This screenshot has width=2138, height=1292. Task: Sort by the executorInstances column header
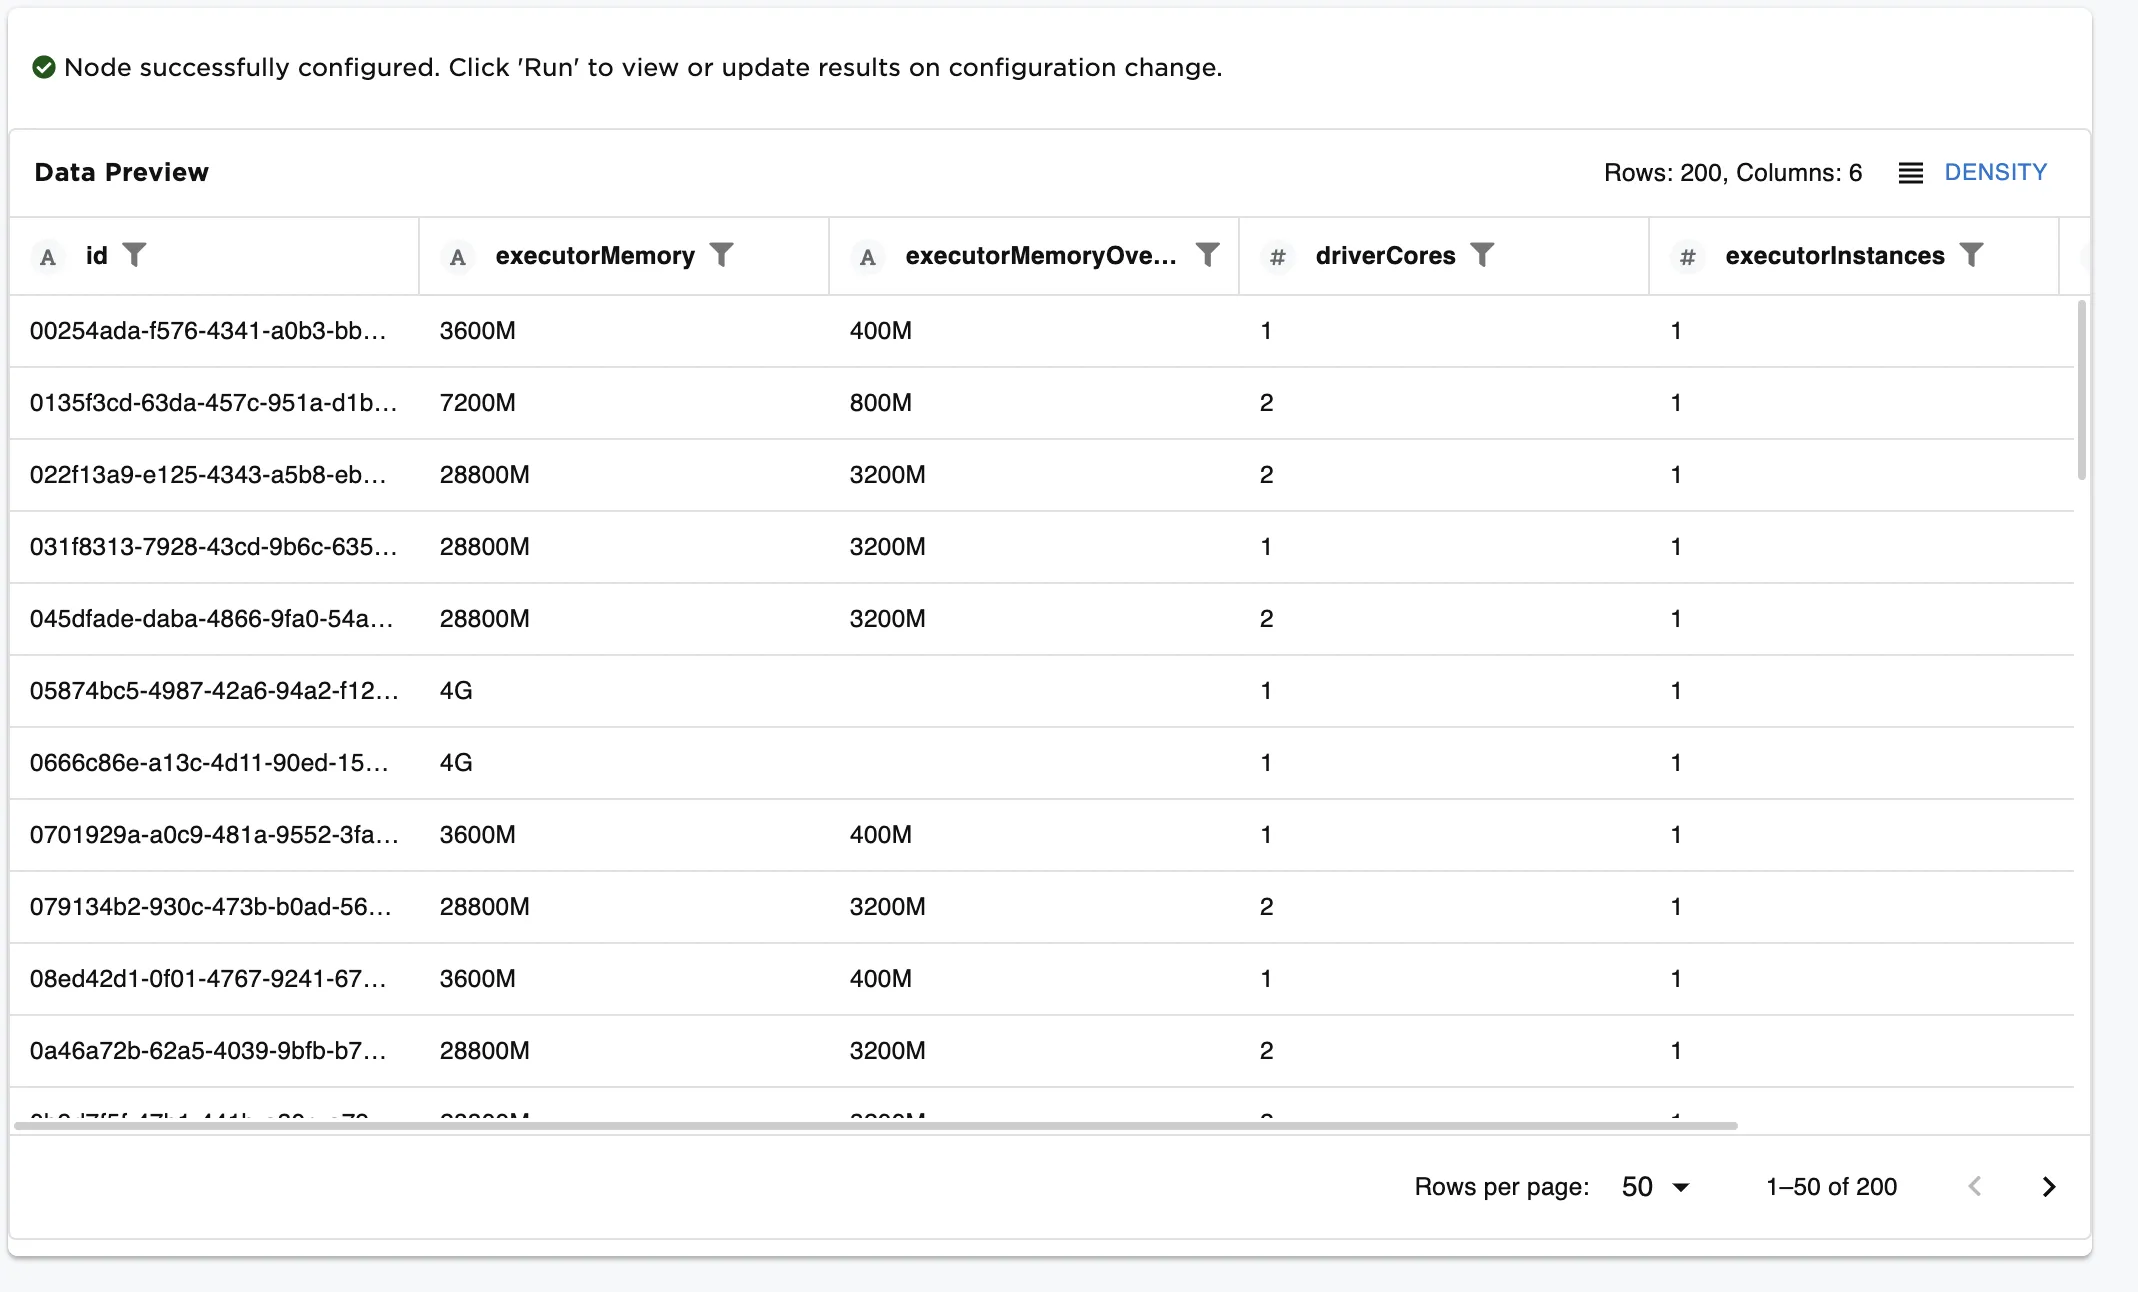[1834, 256]
